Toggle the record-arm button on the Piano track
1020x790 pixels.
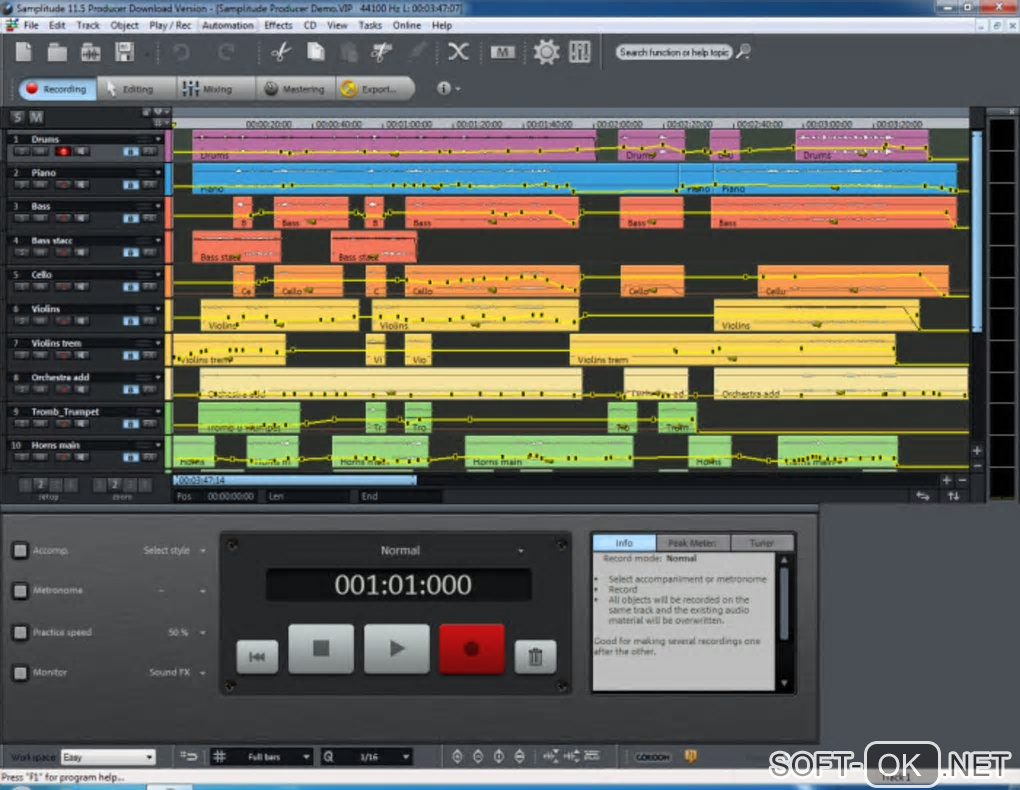tap(63, 185)
